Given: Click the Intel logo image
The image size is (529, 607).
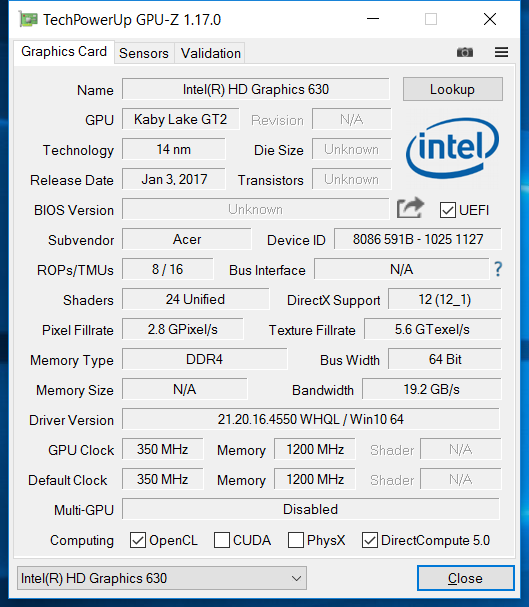Looking at the screenshot, I should point(452,148).
